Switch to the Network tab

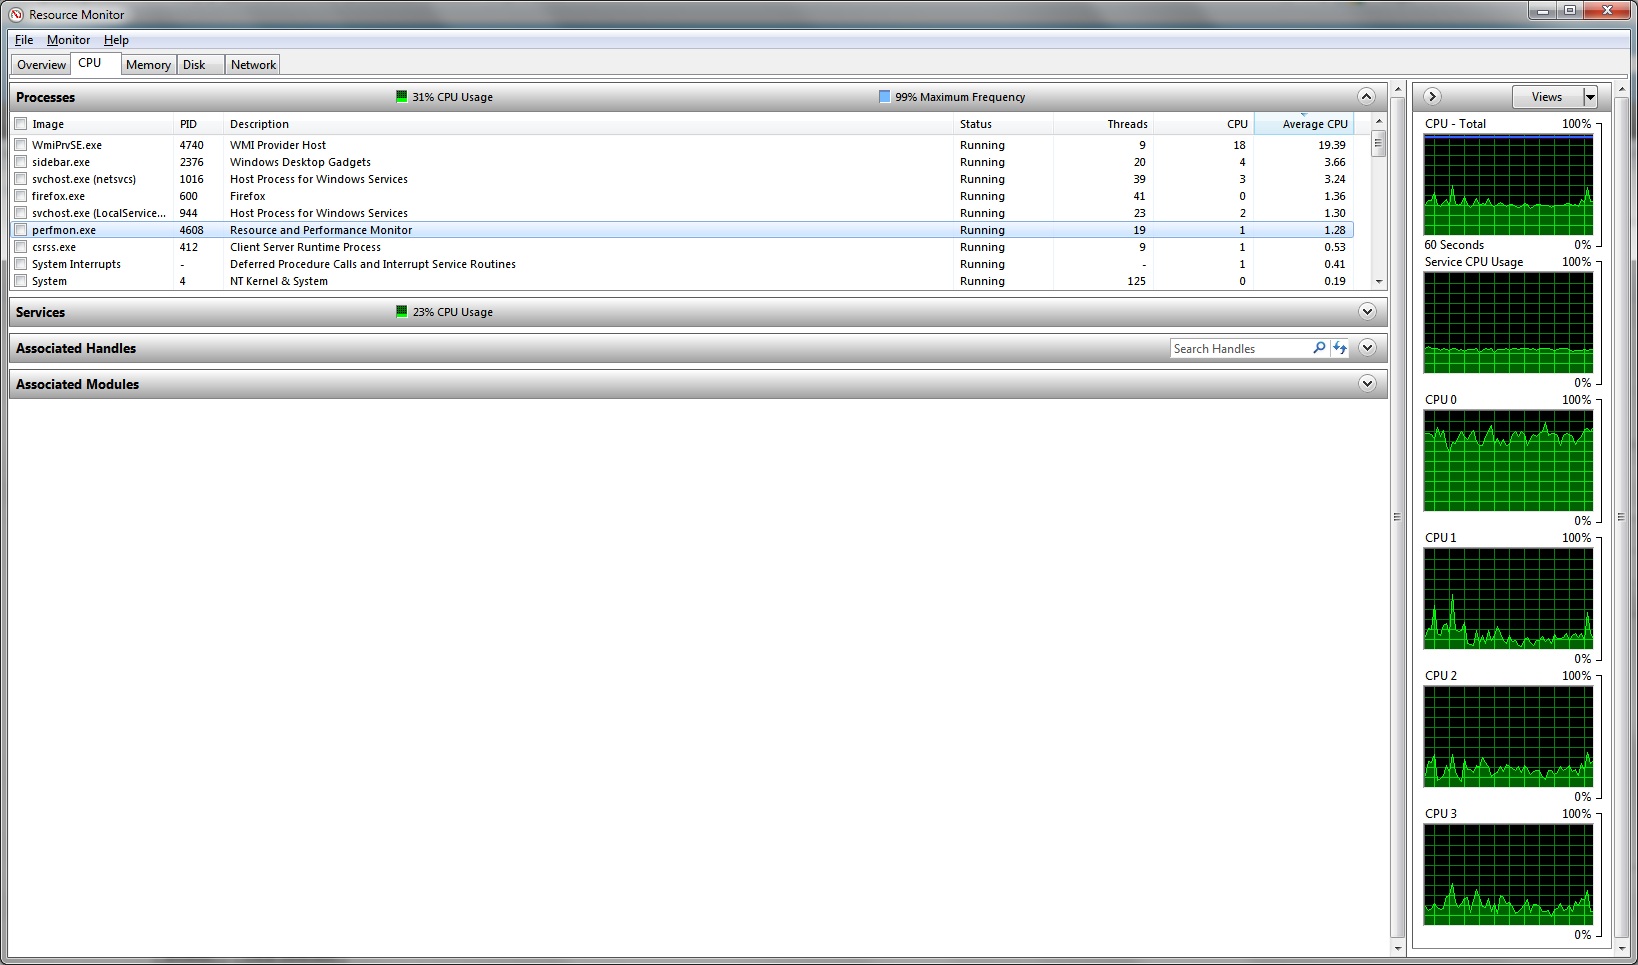pyautogui.click(x=253, y=65)
